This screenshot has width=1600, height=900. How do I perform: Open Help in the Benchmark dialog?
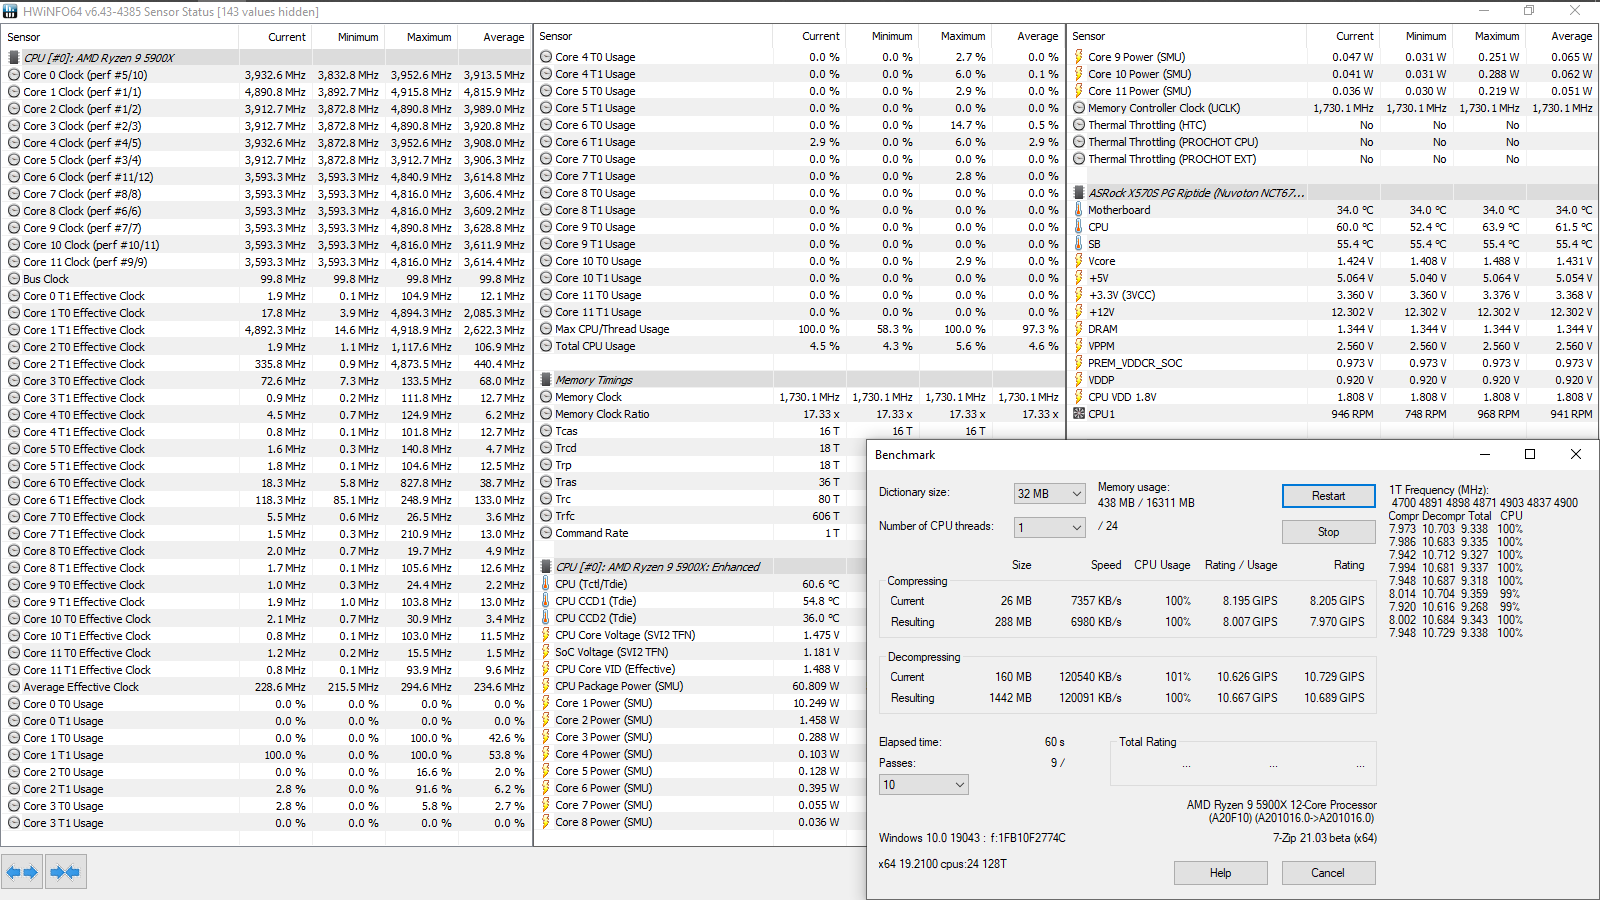tap(1220, 873)
